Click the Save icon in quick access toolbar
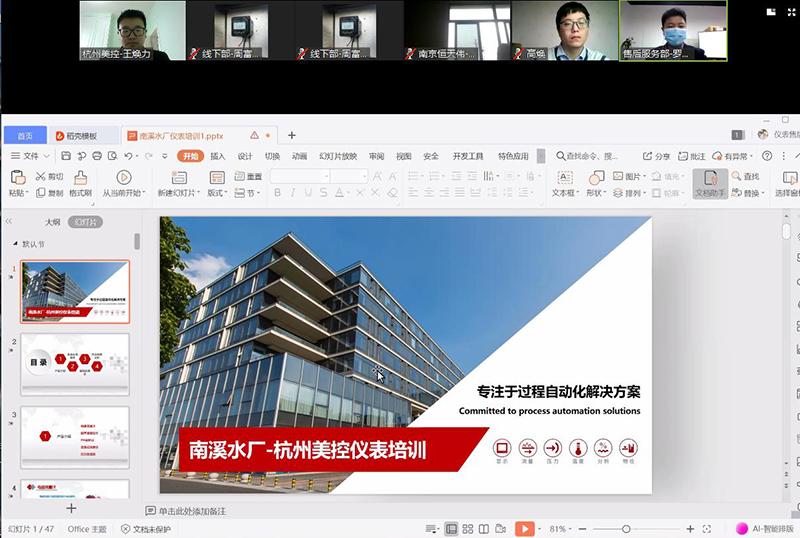The image size is (800, 538). 66,156
